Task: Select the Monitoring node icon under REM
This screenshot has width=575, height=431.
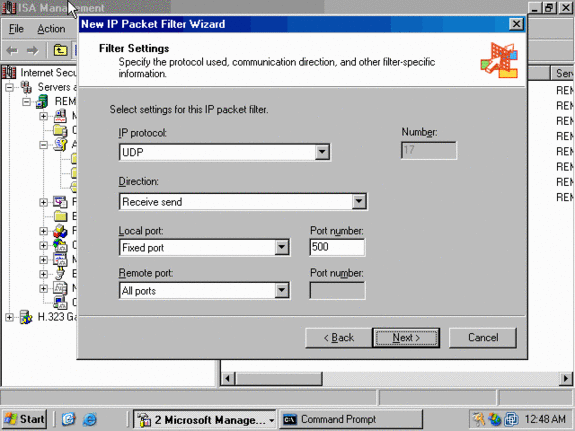Action: tap(60, 116)
